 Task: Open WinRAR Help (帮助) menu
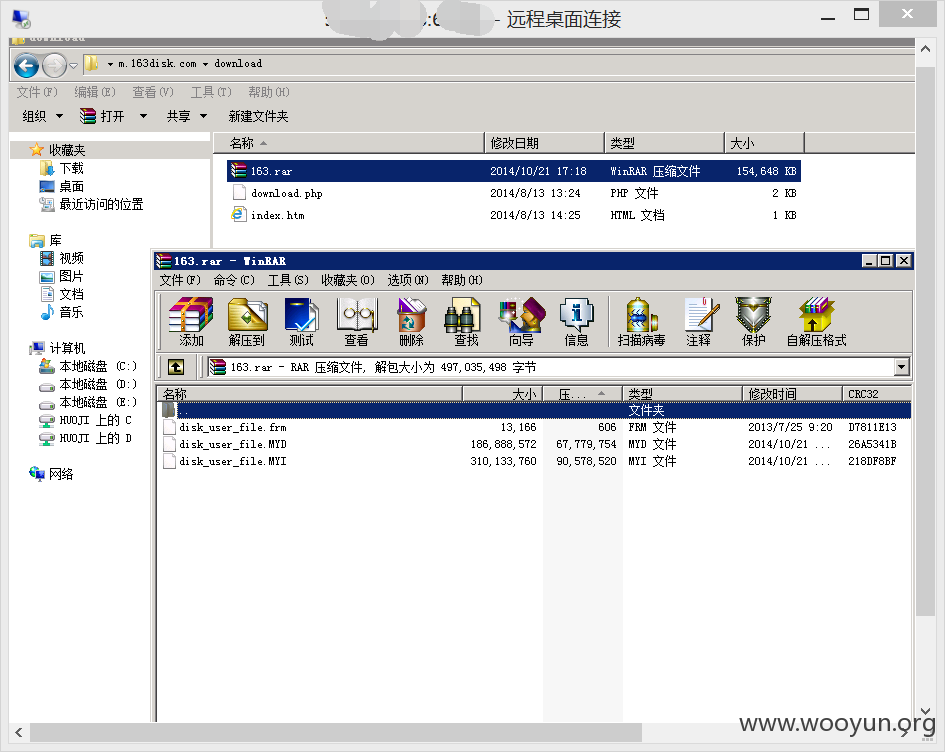pos(462,280)
